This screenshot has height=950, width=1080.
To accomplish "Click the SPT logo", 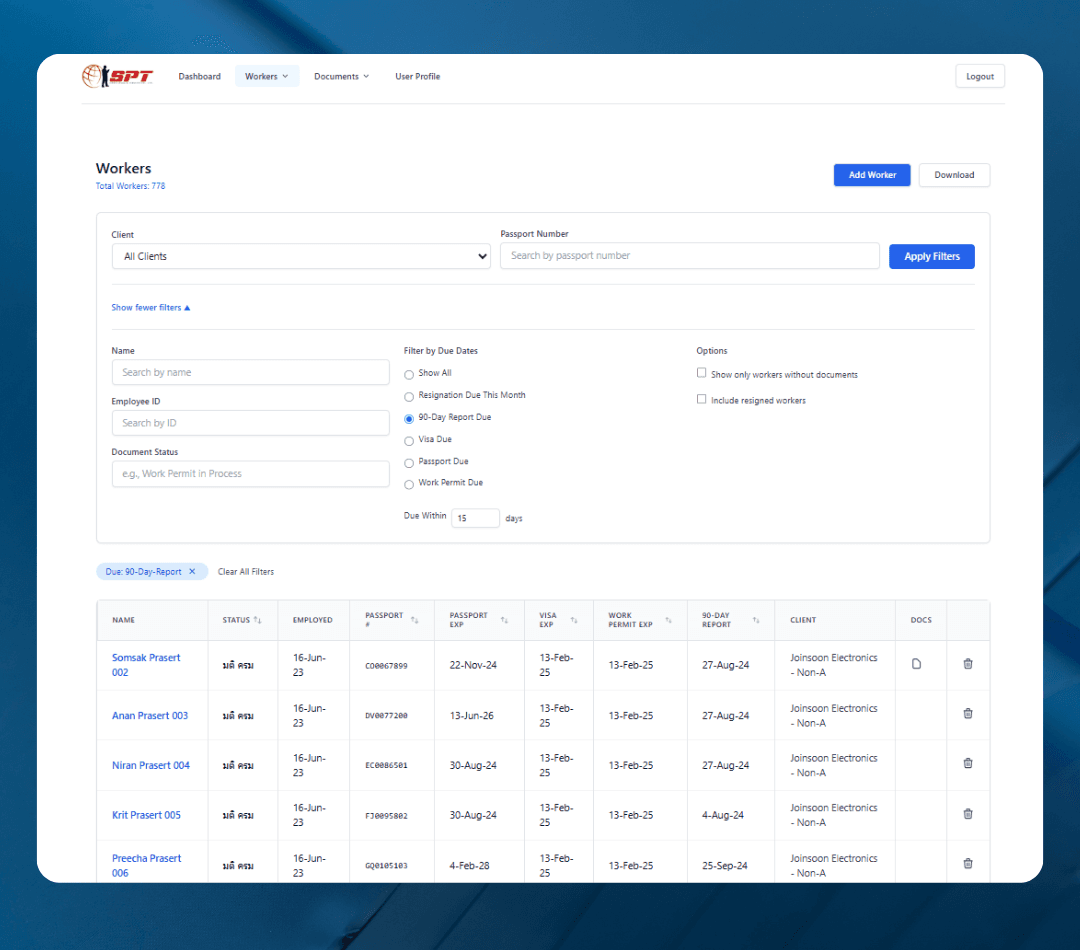I will pos(117,76).
